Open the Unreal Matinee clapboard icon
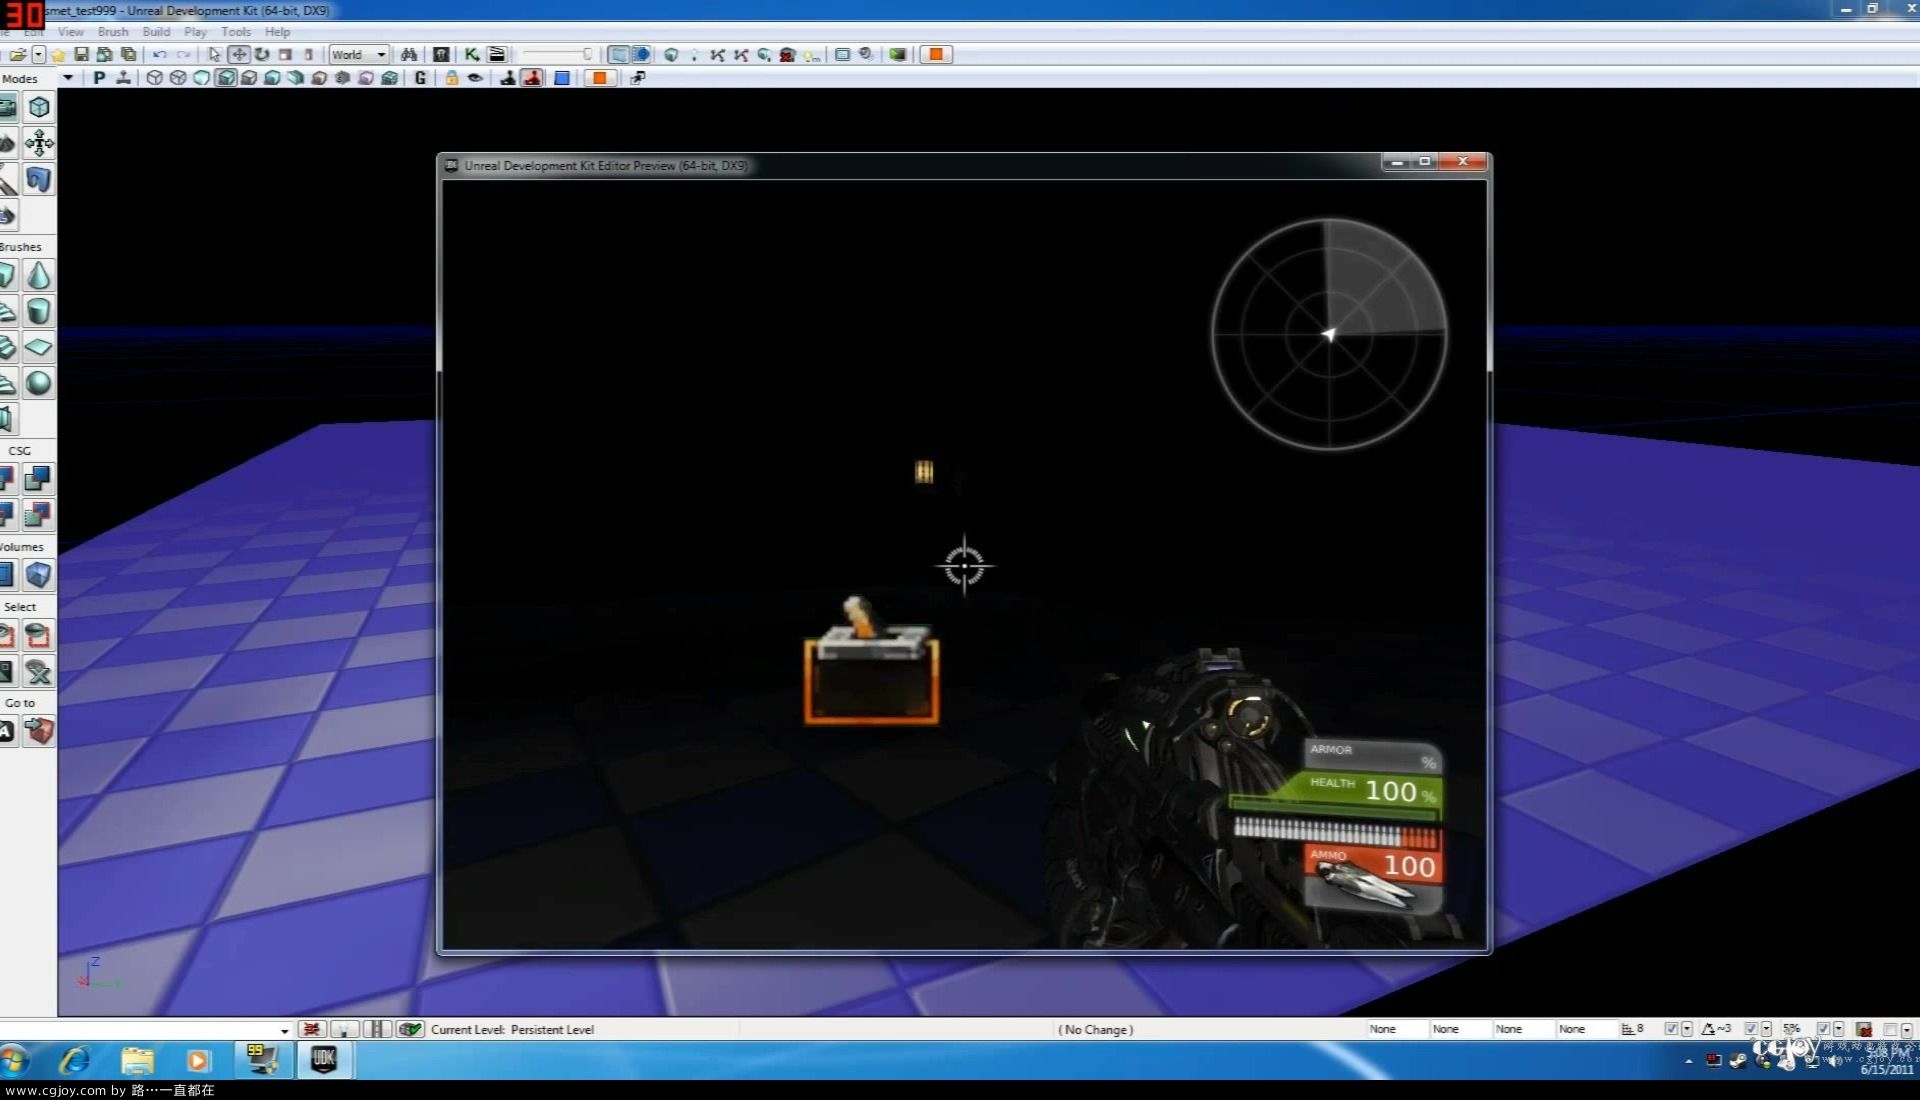Viewport: 1920px width, 1100px height. tap(497, 55)
